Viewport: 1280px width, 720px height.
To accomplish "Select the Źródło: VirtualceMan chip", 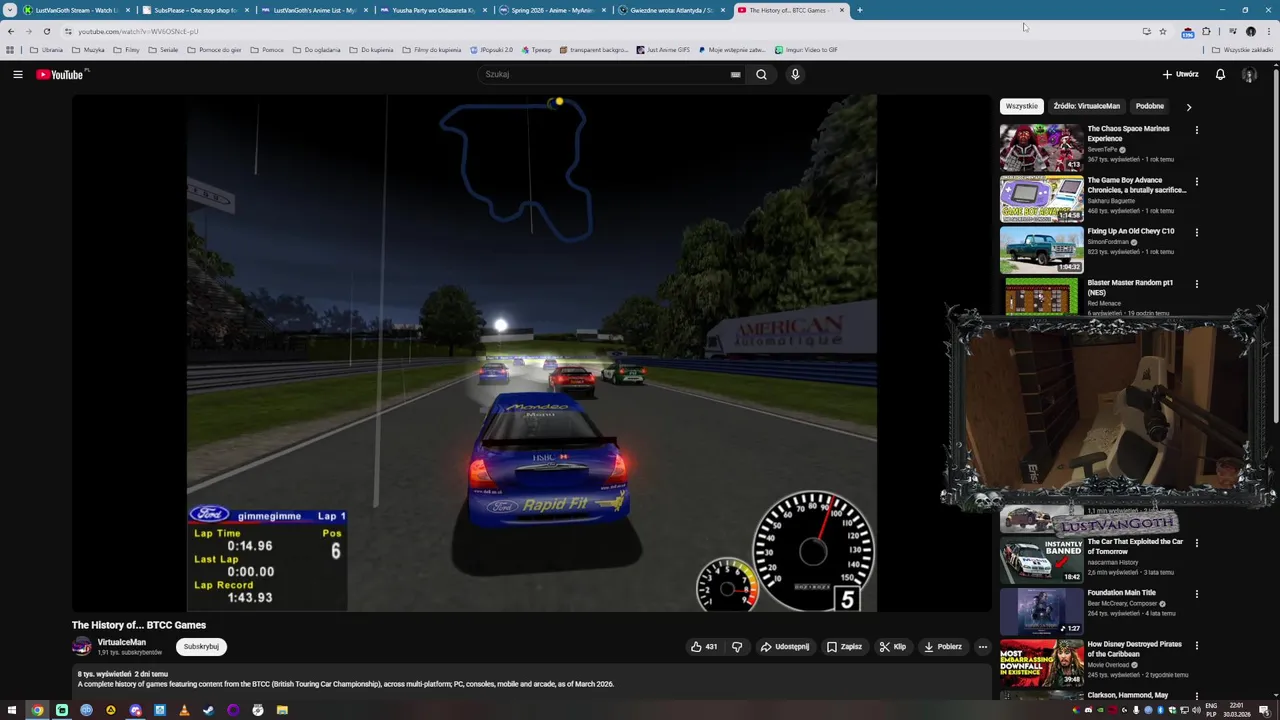I will 1086,106.
